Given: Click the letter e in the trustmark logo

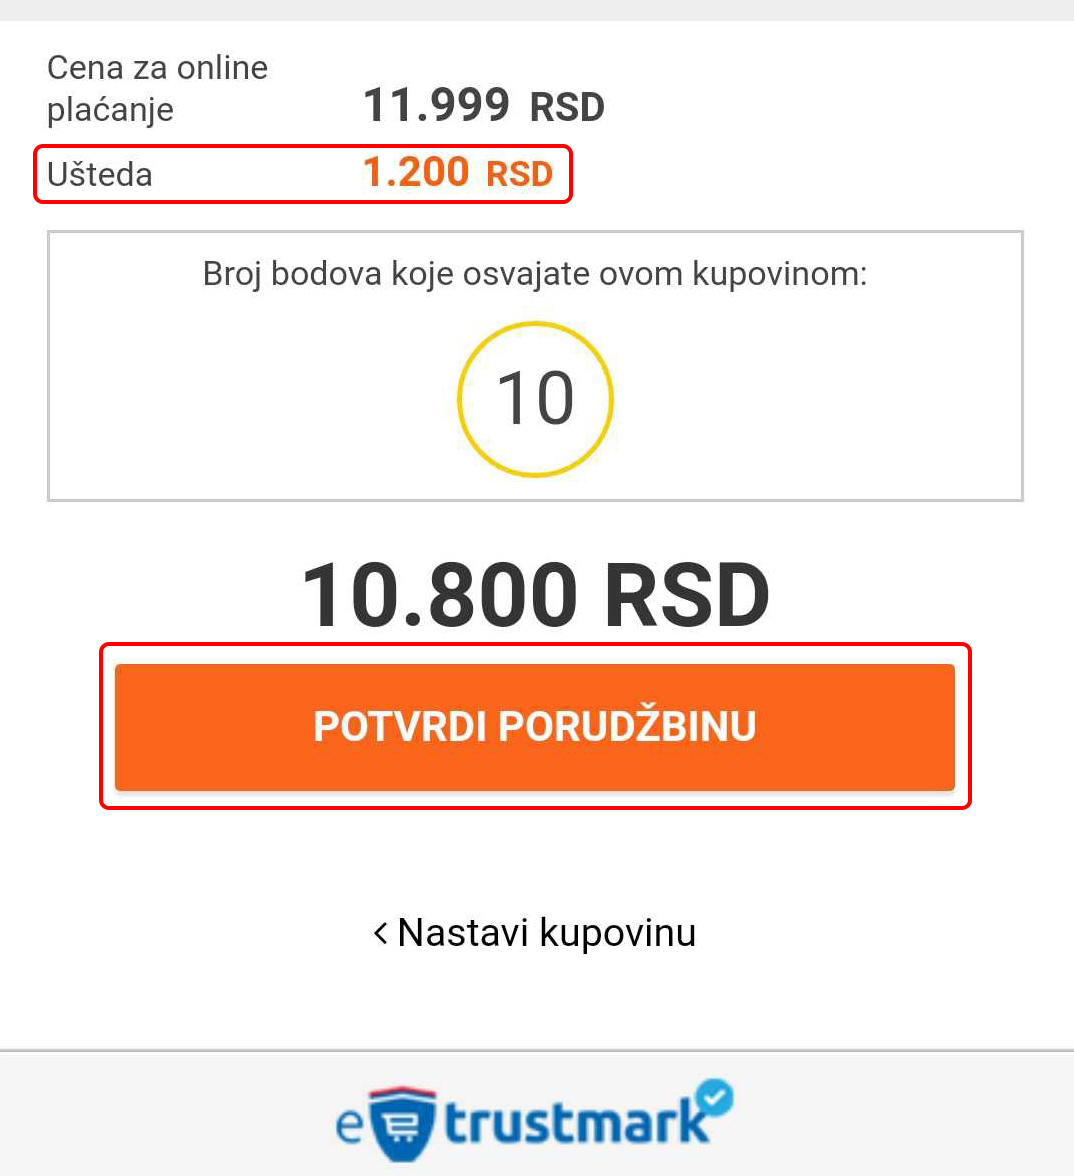Looking at the screenshot, I should [x=349, y=1125].
